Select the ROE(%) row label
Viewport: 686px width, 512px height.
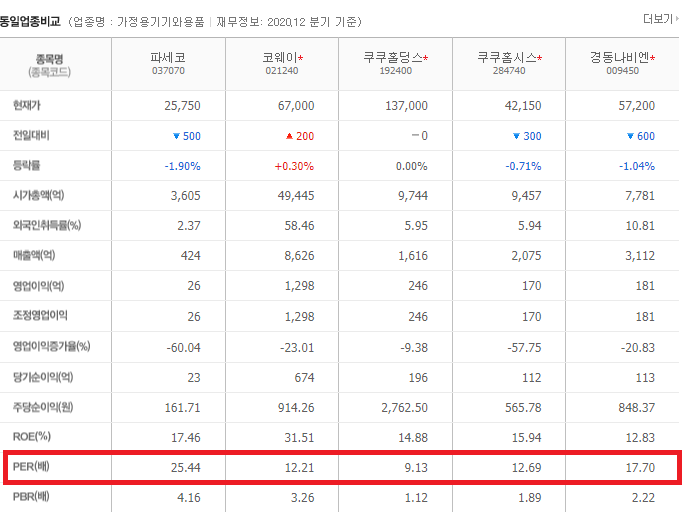click(x=32, y=437)
